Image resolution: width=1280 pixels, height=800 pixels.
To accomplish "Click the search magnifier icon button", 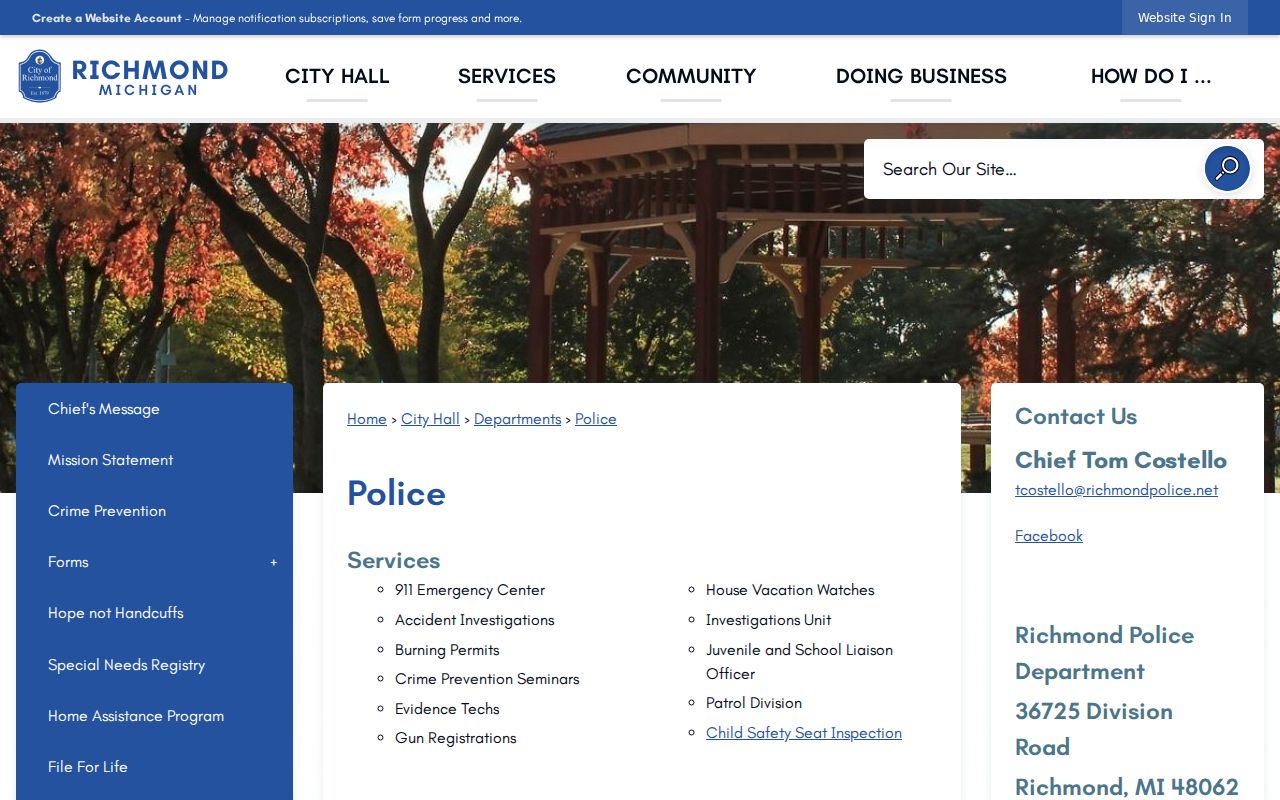I will [x=1227, y=169].
